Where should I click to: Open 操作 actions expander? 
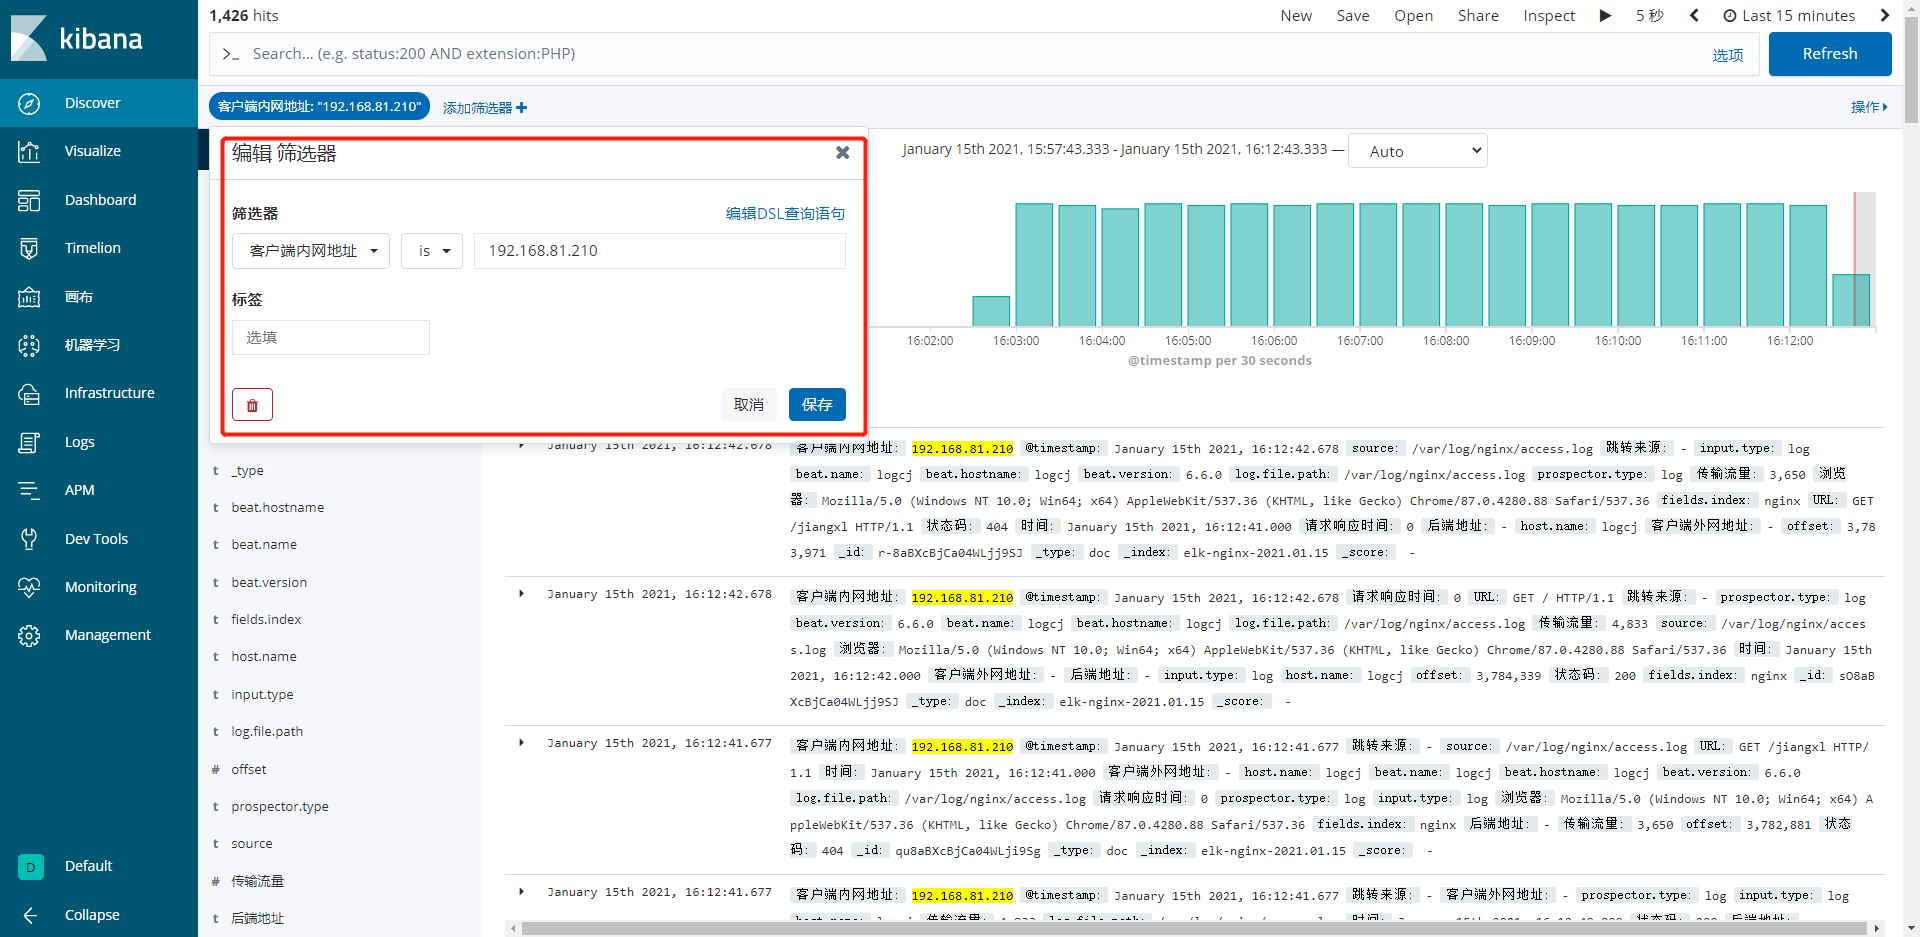point(1869,107)
